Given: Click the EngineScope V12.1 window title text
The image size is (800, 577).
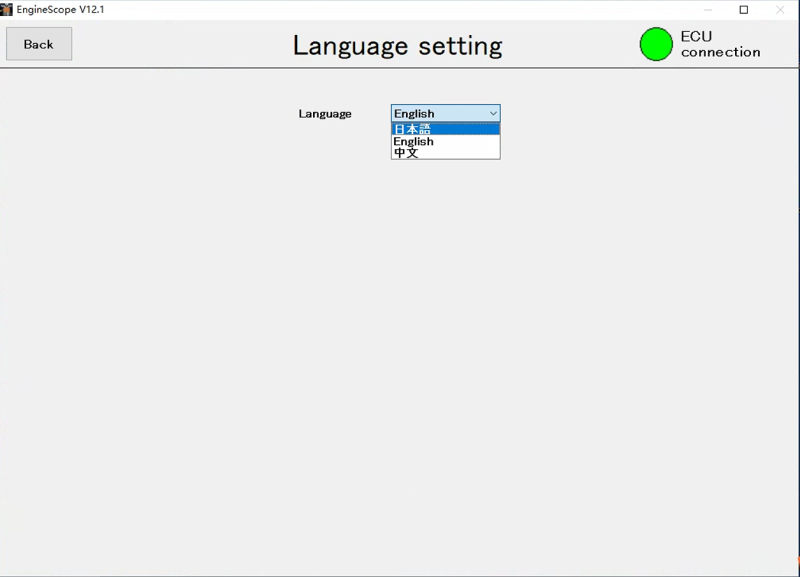Looking at the screenshot, I should tap(60, 9).
